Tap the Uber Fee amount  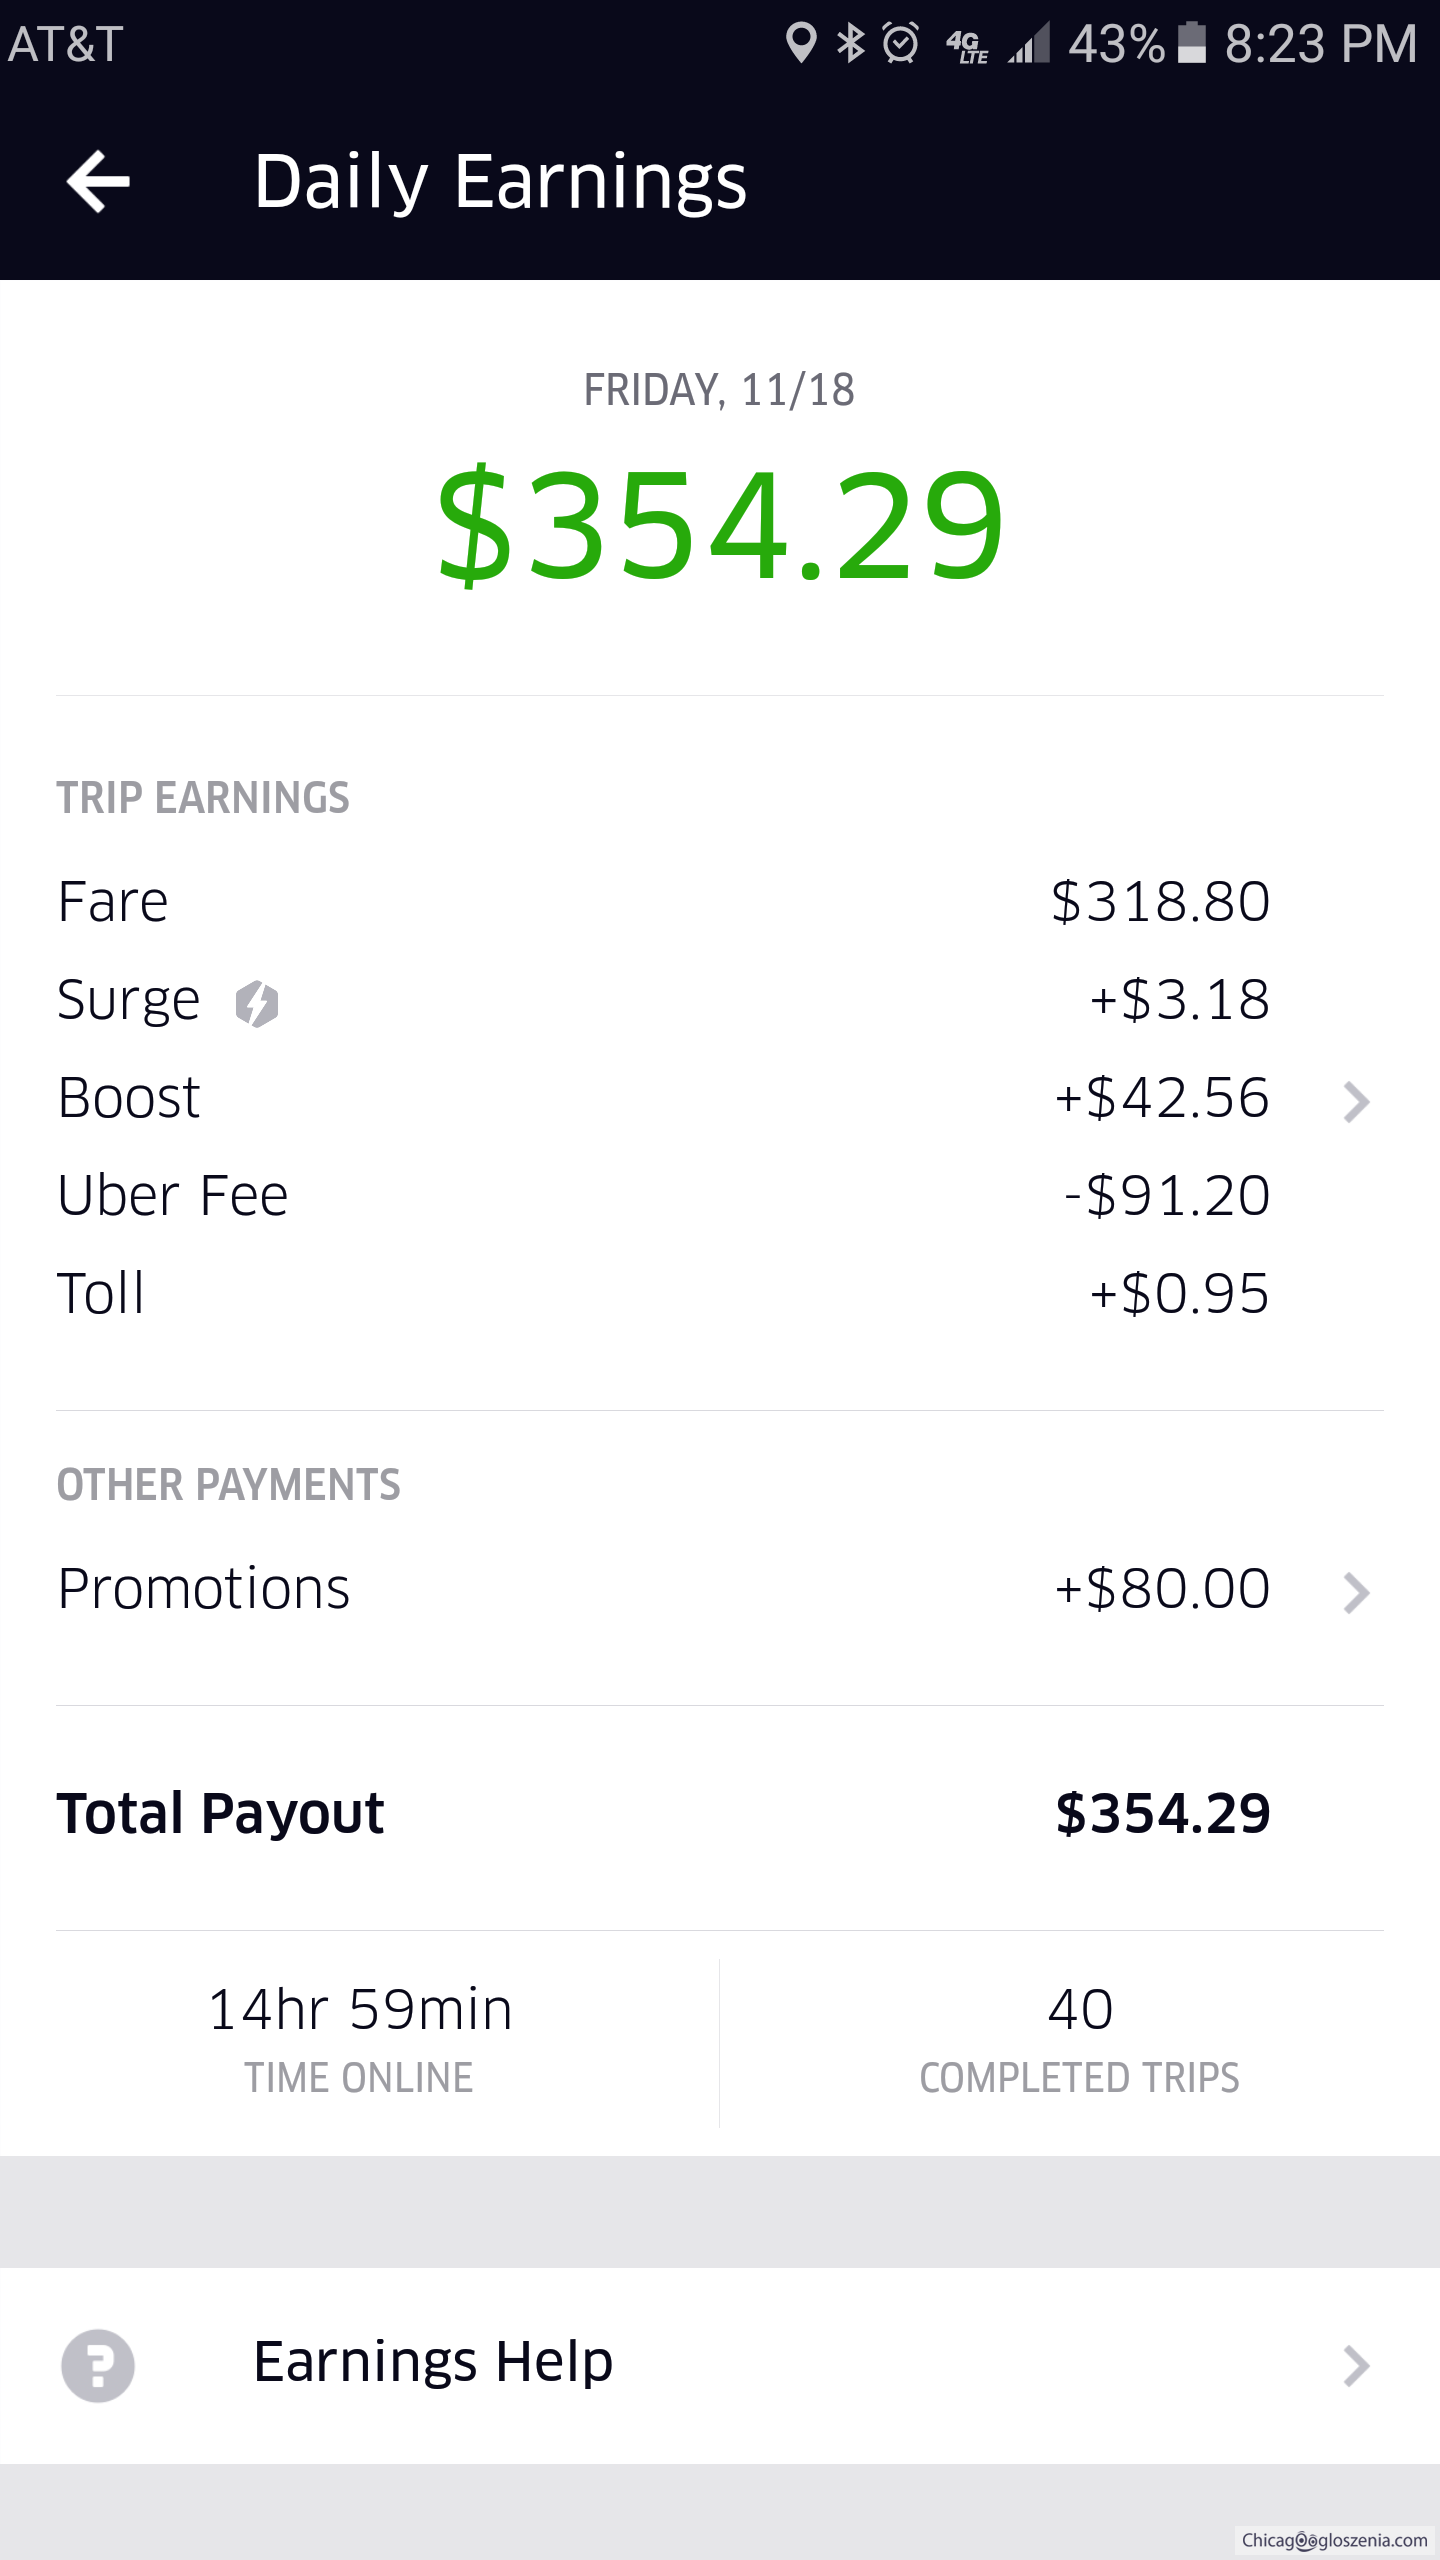(x=1167, y=1196)
